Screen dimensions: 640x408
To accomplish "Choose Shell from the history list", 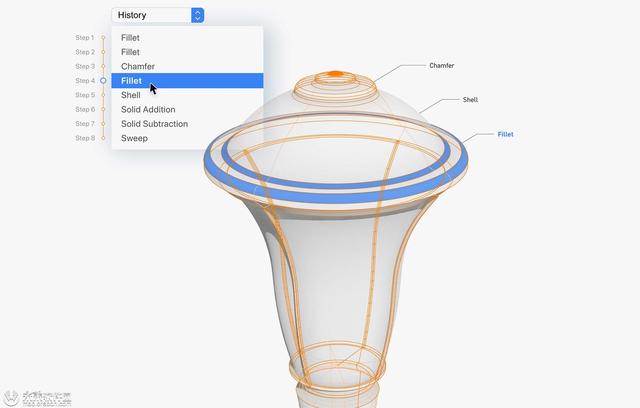I will [x=187, y=95].
